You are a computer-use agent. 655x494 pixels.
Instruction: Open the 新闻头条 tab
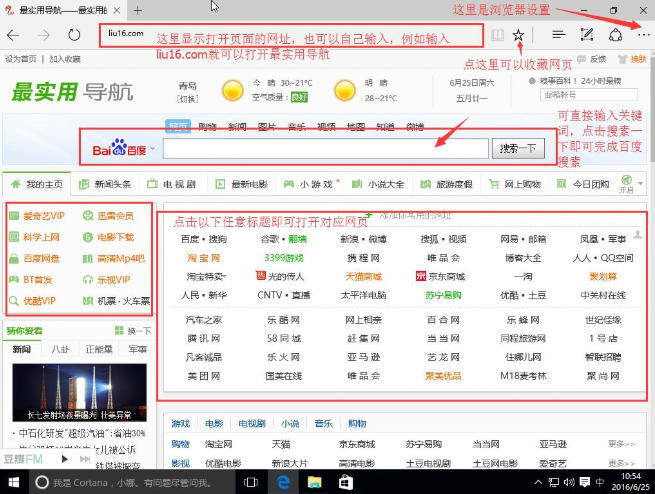pyautogui.click(x=105, y=184)
